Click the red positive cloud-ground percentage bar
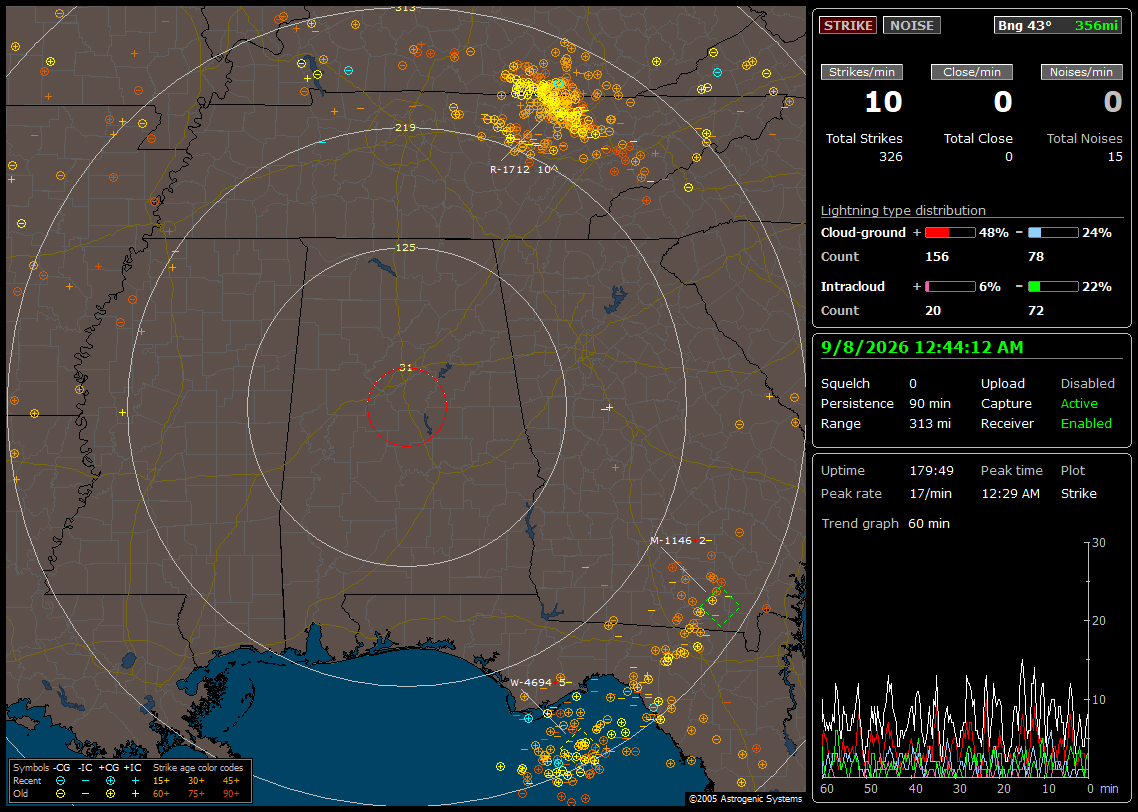This screenshot has width=1138, height=812. [x=950, y=233]
